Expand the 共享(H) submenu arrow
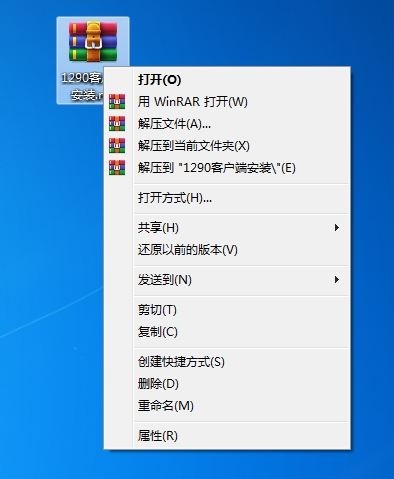Viewport: 394px width, 479px height. tap(337, 228)
